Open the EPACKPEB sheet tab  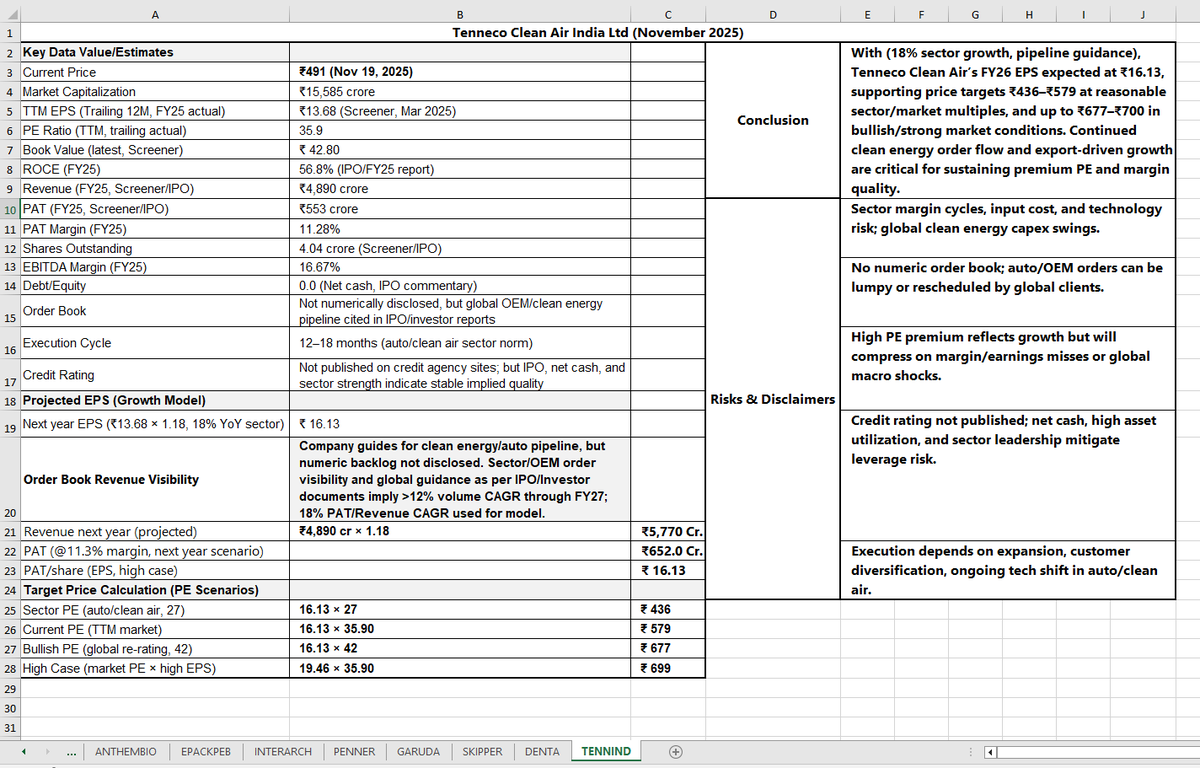(206, 751)
